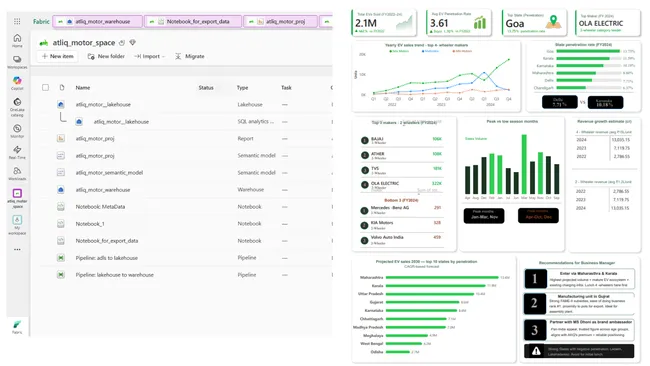Switch to the atliq_motor_warehouse tab
This screenshot has height=366, width=650.
(98, 22)
